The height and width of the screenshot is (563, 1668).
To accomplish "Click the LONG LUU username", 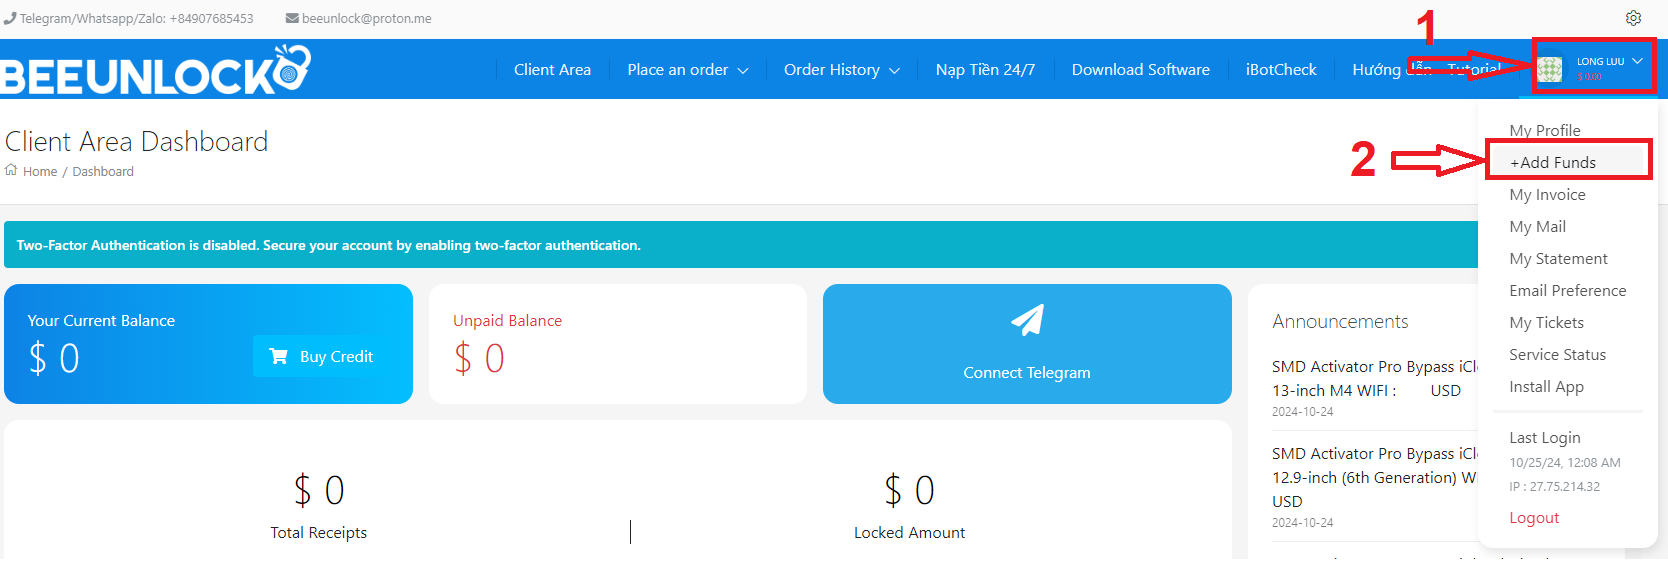I will click(x=1600, y=61).
